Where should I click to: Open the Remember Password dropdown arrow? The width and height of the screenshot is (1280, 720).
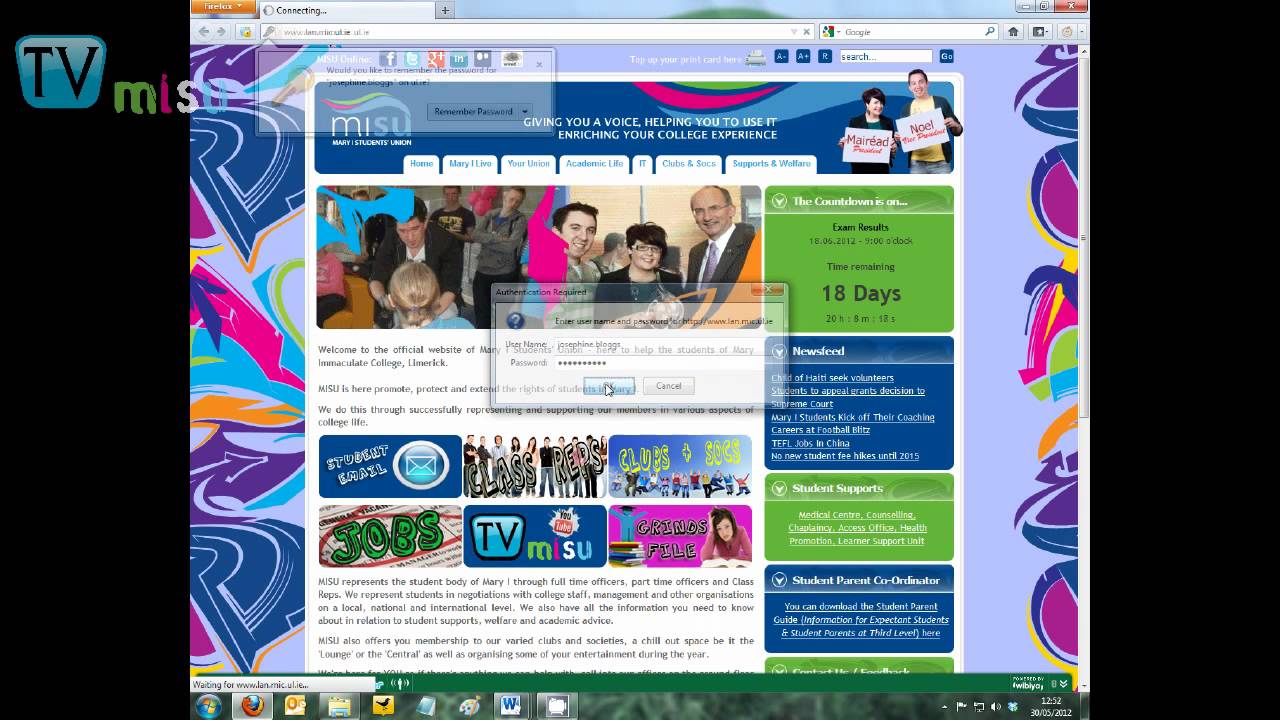[524, 112]
